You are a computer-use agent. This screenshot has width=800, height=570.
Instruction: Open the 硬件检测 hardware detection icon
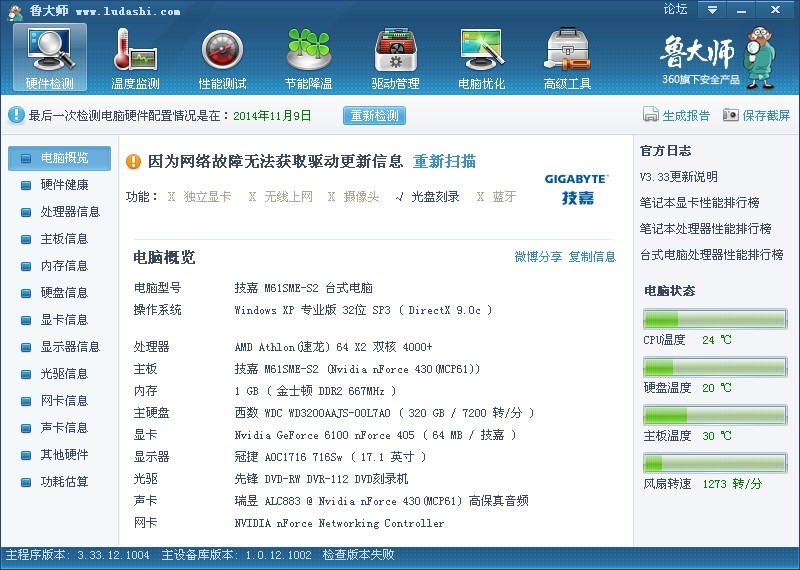(50, 50)
